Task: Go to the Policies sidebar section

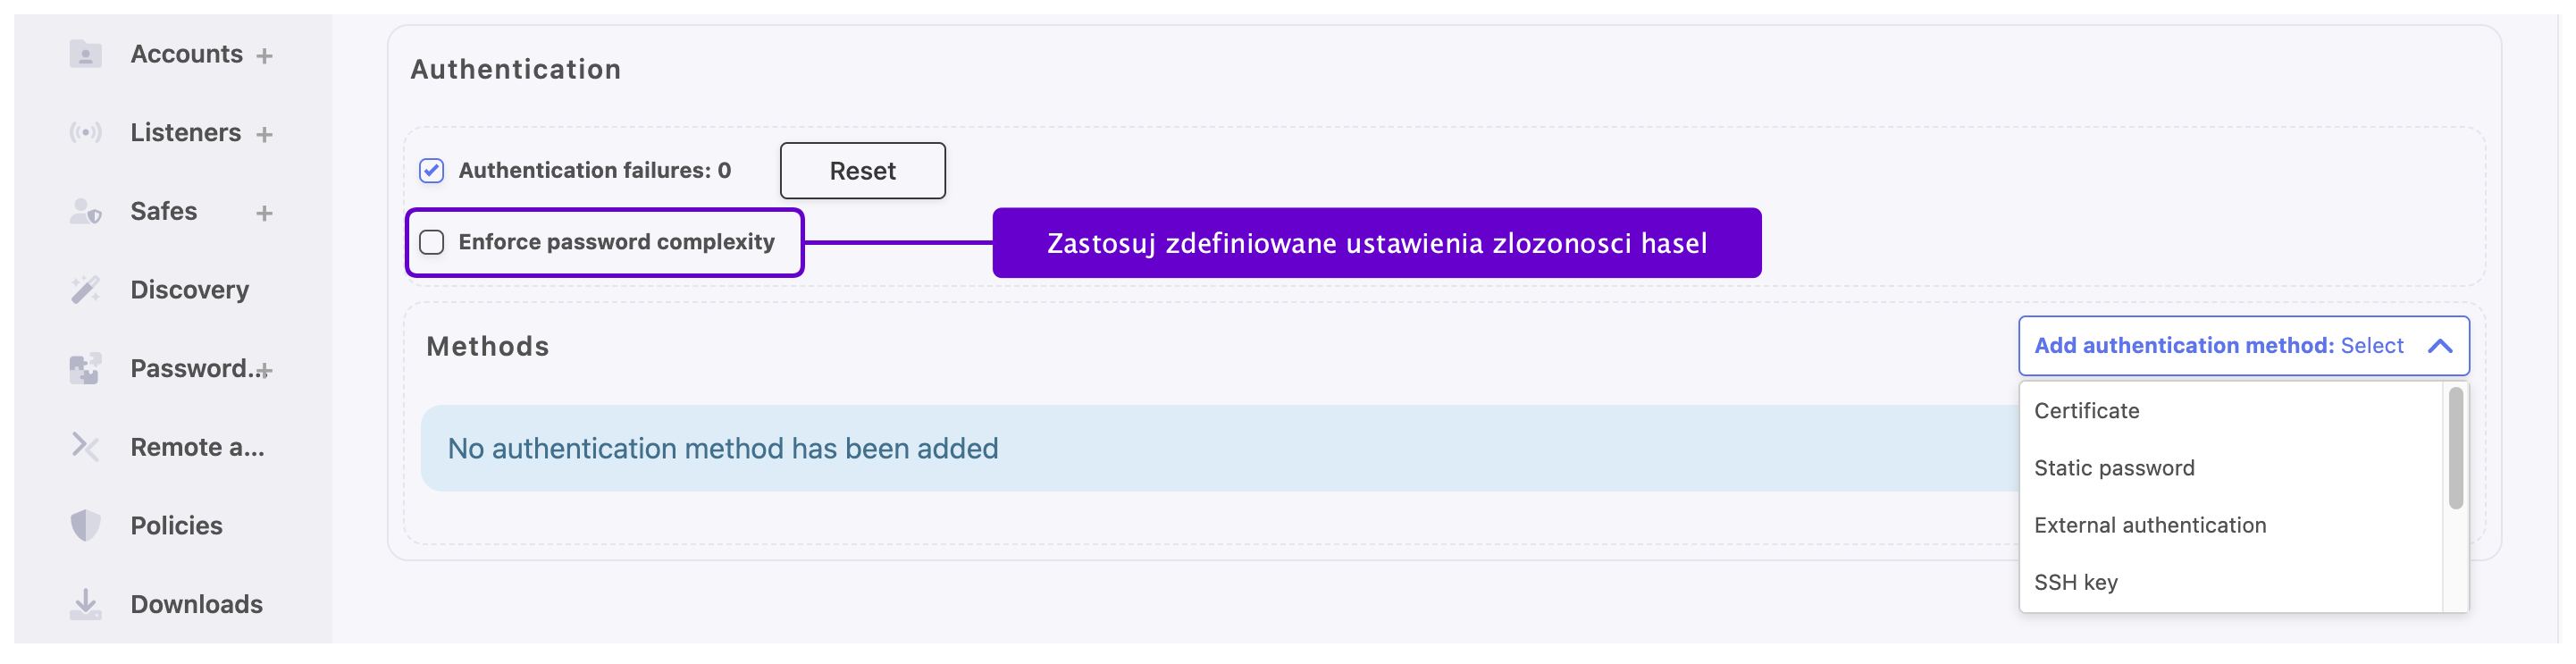Action: pos(176,526)
